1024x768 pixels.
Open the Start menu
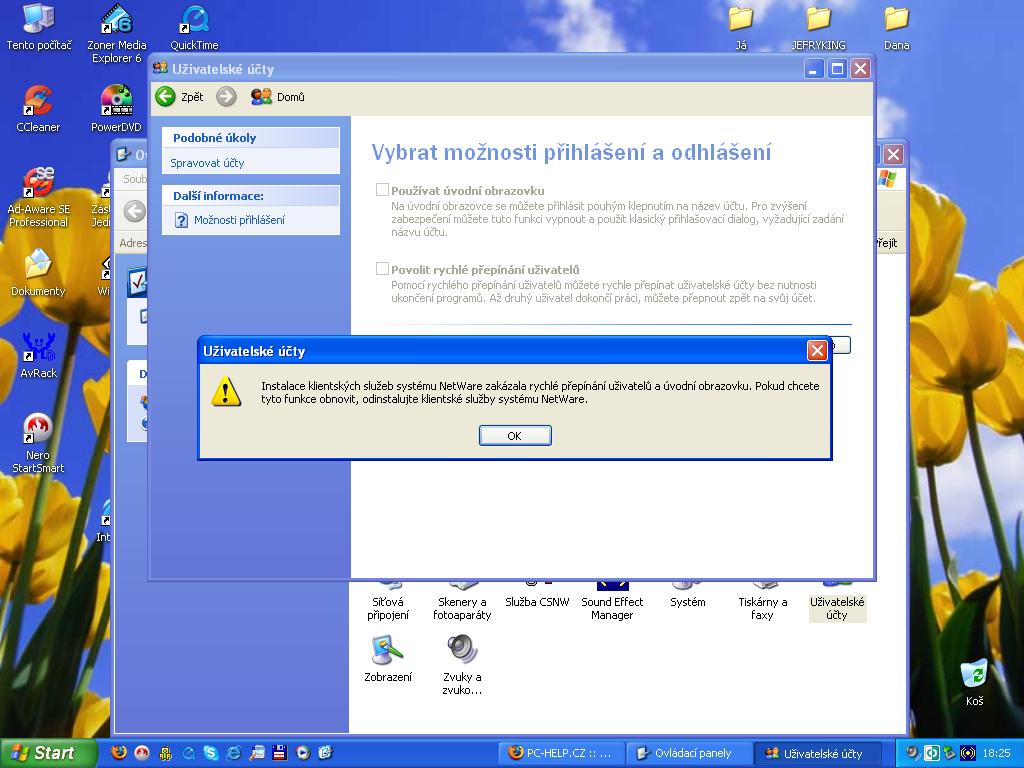click(48, 753)
